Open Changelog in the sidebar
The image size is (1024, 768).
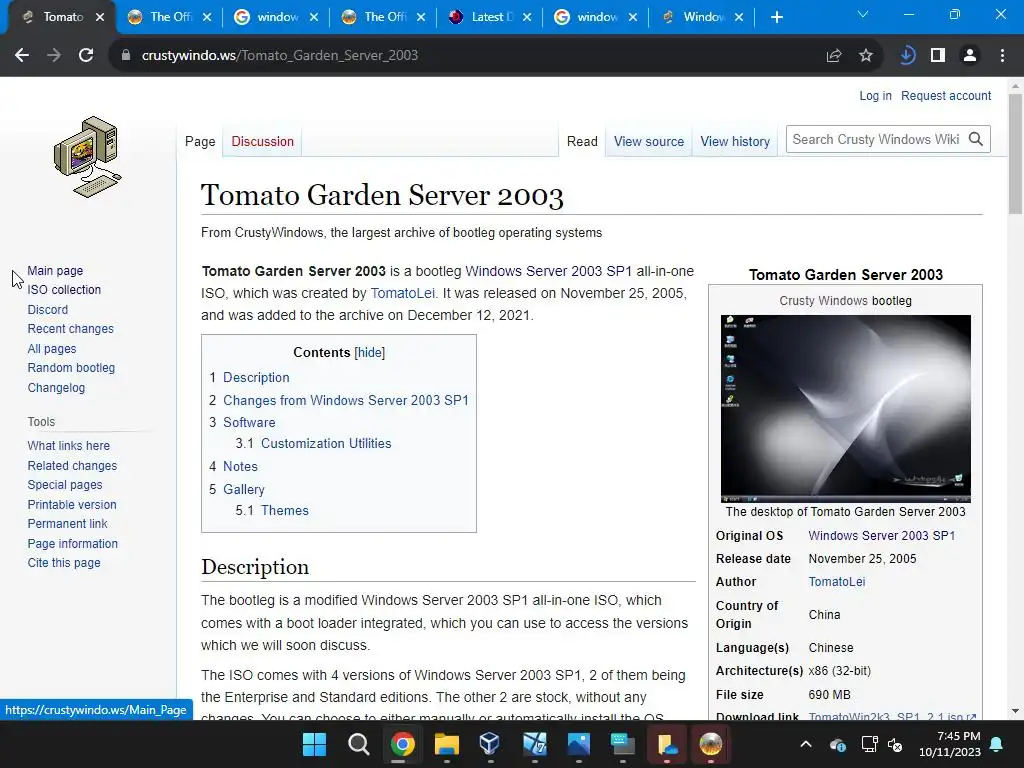click(56, 387)
